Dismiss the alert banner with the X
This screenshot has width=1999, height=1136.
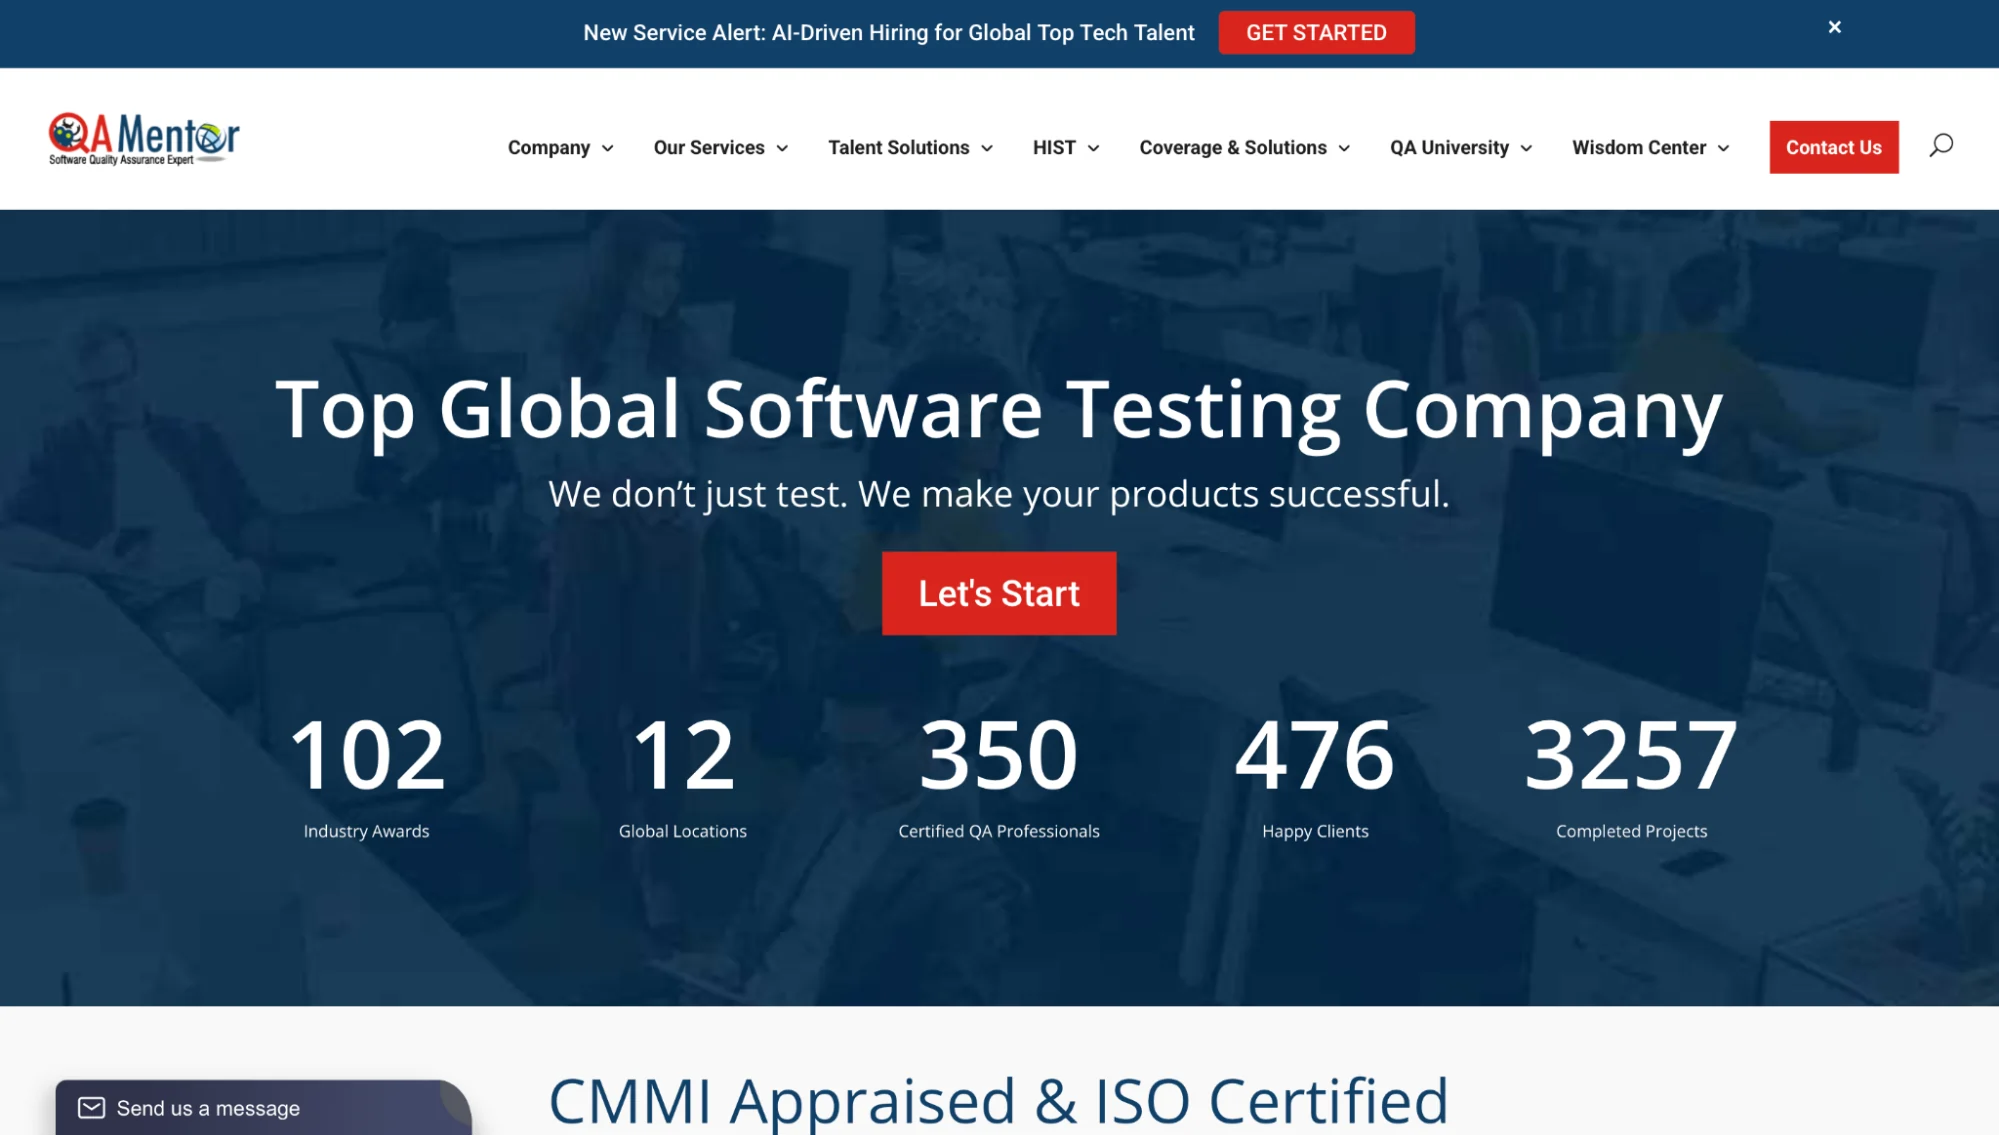click(x=1834, y=27)
